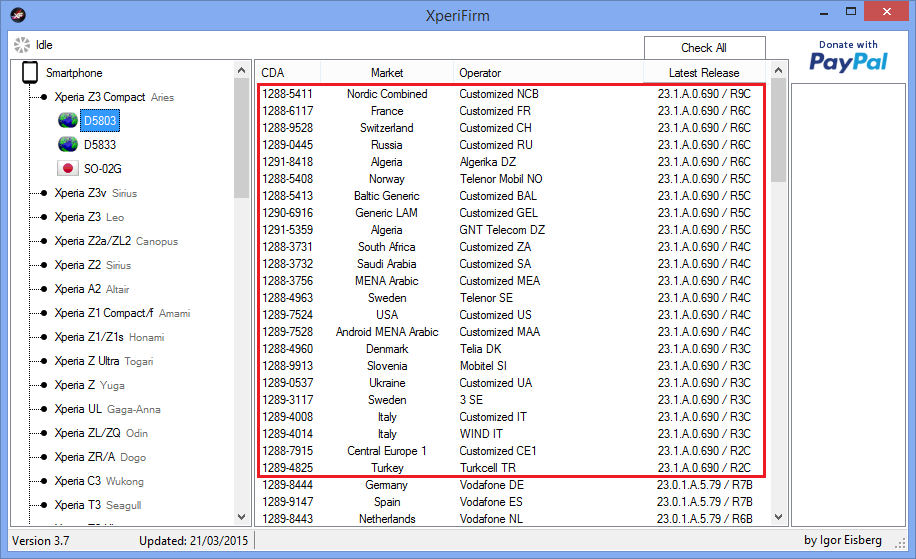The image size is (916, 559).
Task: Select the D5803 model in the tree
Action: (x=100, y=121)
